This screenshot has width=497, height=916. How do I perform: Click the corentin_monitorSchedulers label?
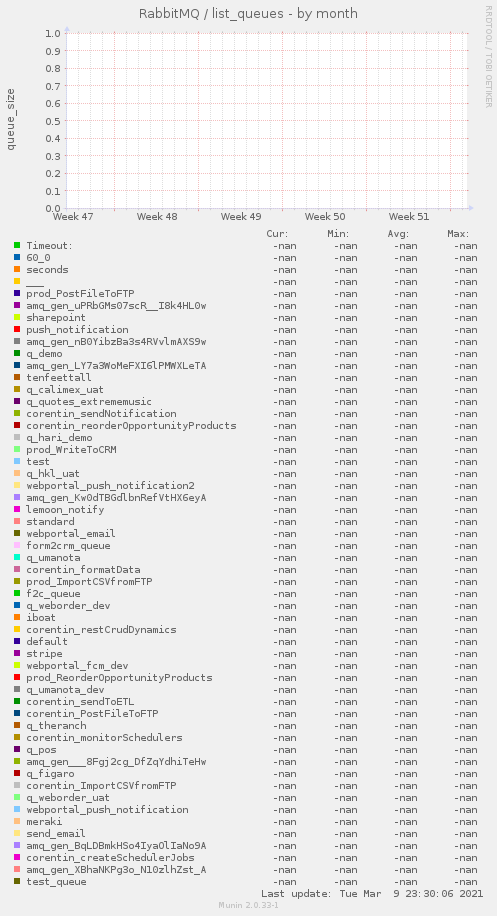(x=104, y=738)
